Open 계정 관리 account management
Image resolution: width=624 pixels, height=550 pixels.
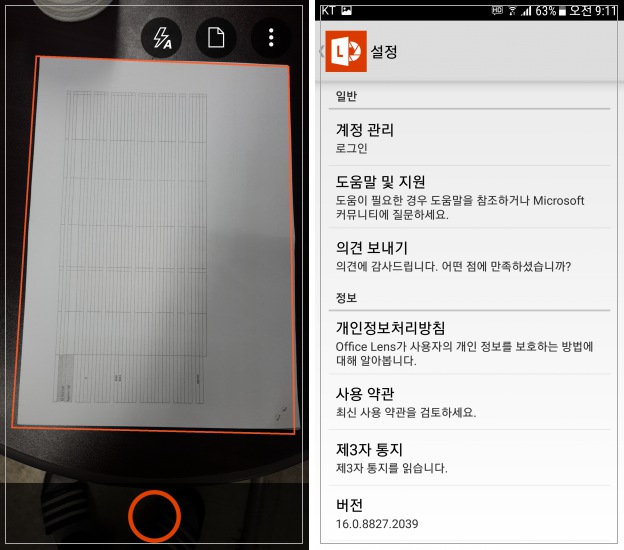pyautogui.click(x=469, y=138)
